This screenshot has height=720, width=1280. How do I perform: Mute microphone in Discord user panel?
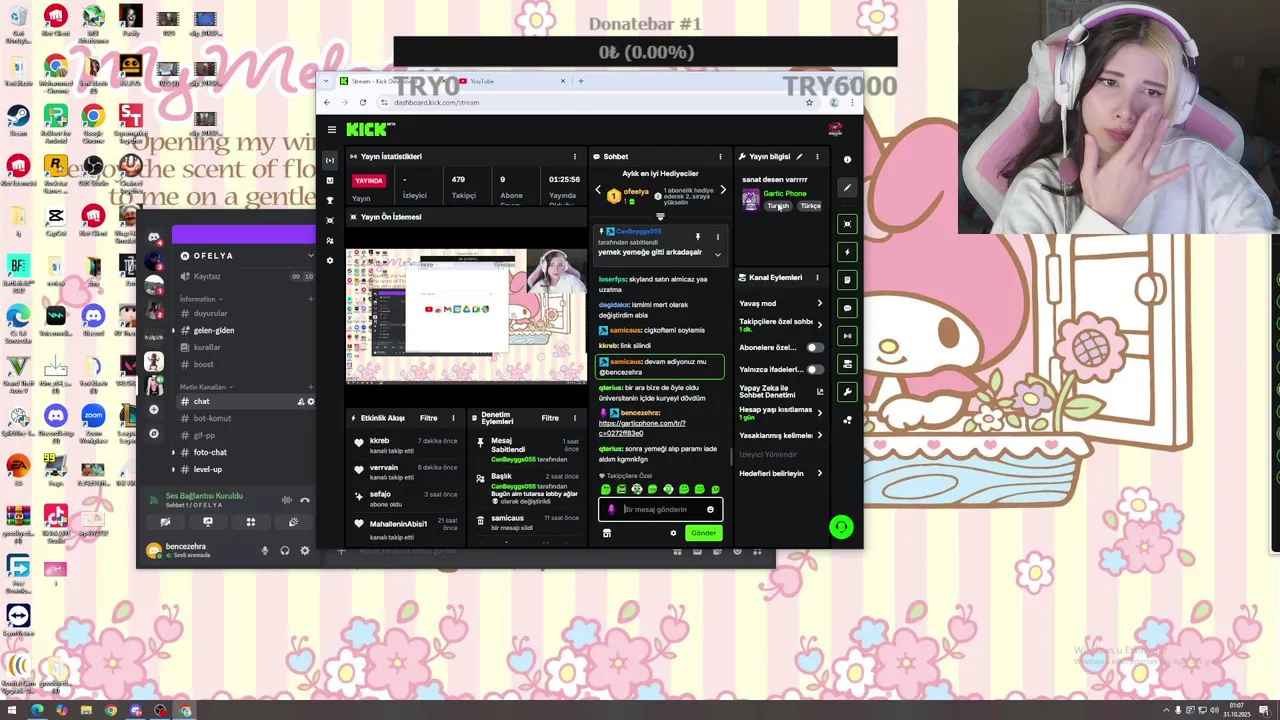(265, 550)
